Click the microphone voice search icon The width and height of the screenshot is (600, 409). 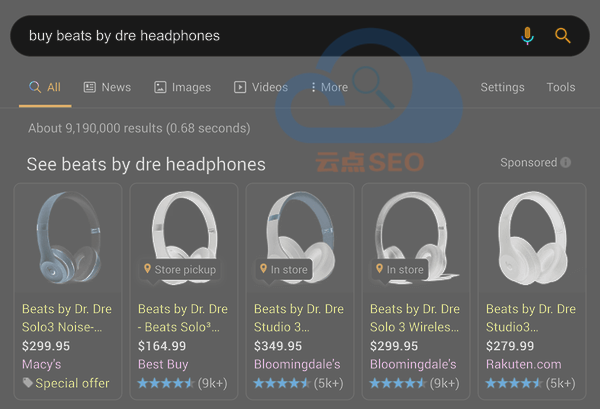click(x=527, y=36)
